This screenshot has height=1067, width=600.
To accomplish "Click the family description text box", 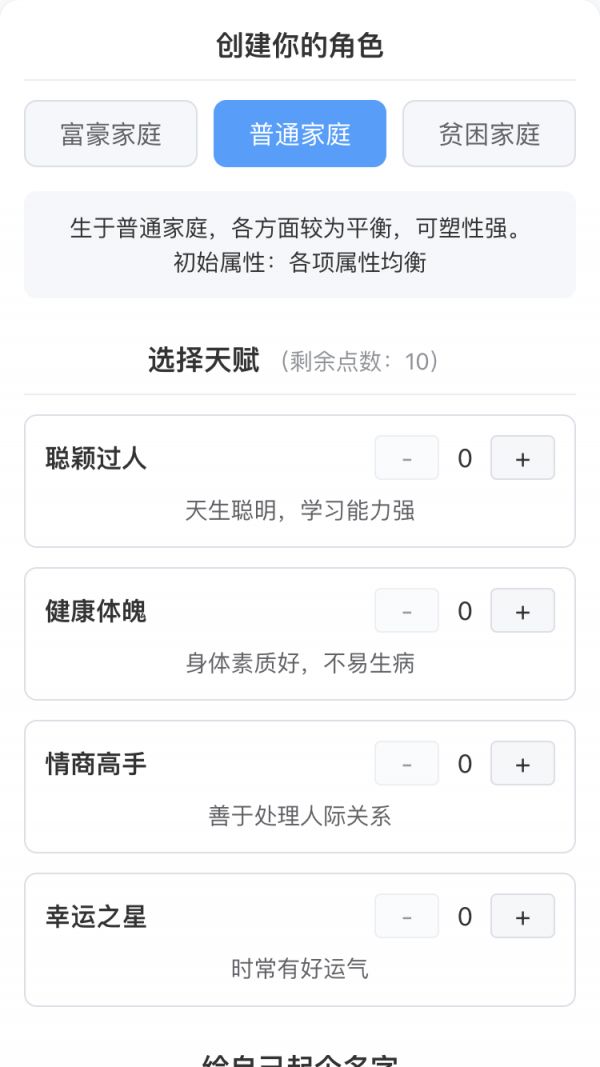I will coord(300,242).
